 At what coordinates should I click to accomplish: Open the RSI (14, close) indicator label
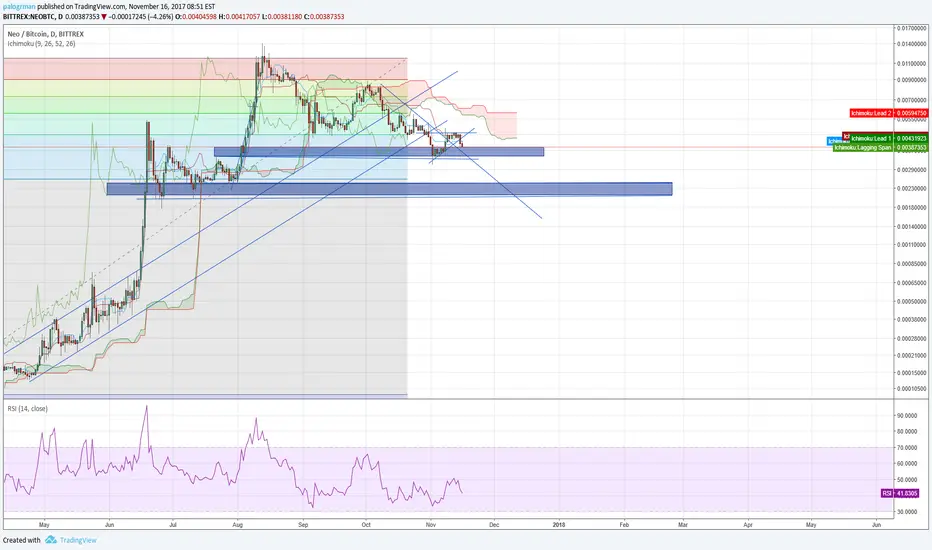coord(27,408)
